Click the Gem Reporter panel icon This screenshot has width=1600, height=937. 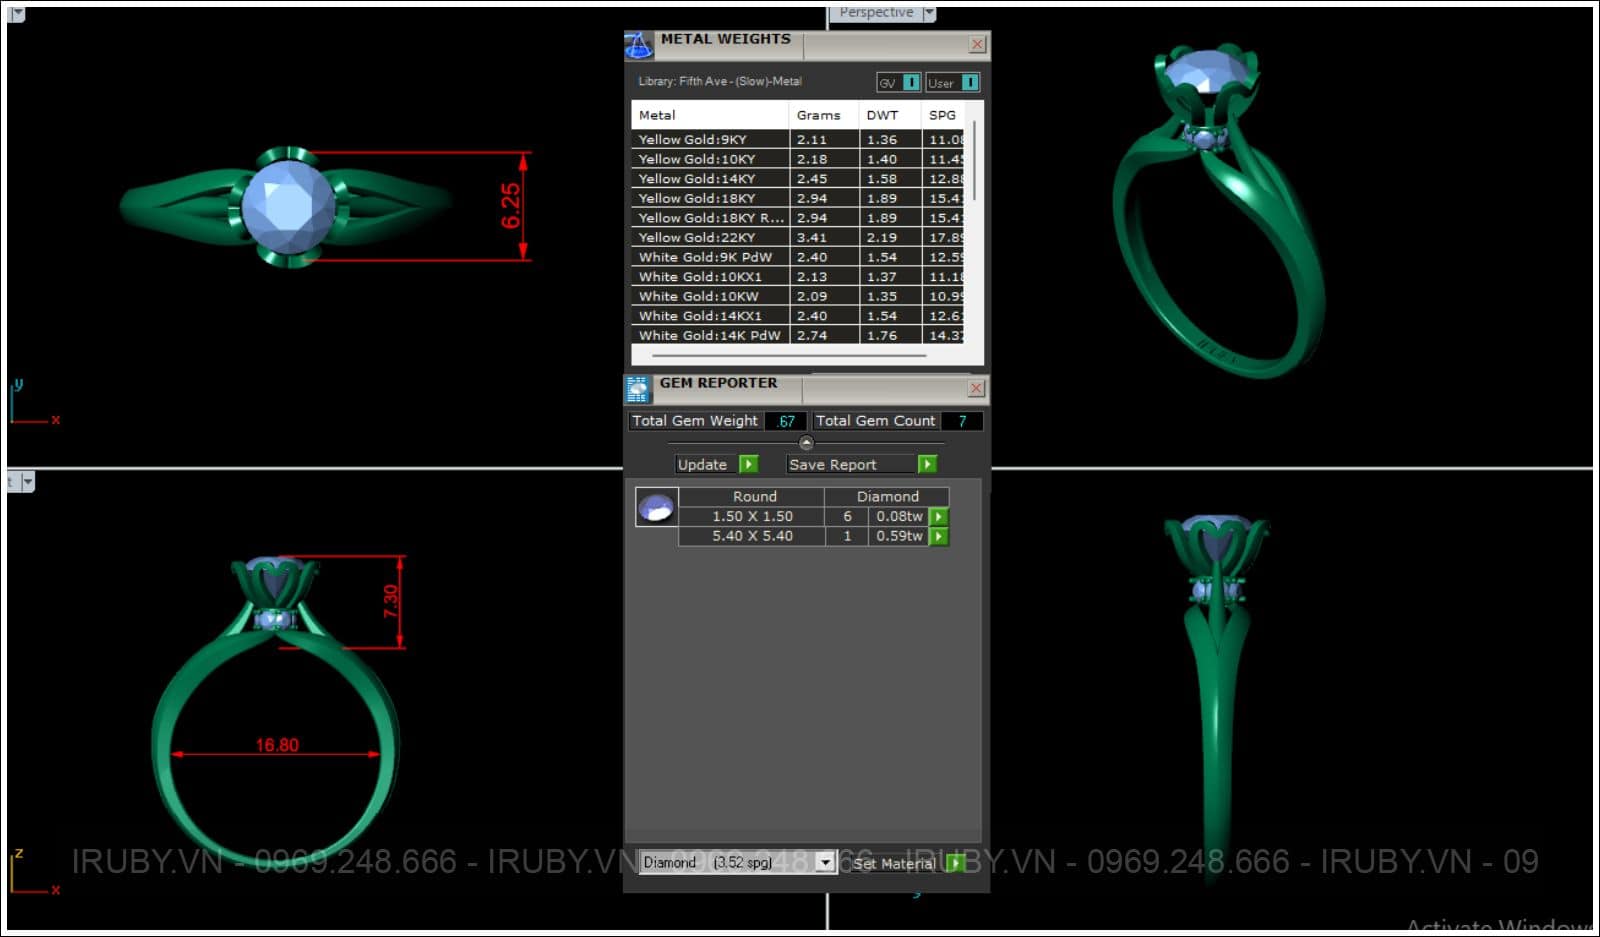pos(637,389)
